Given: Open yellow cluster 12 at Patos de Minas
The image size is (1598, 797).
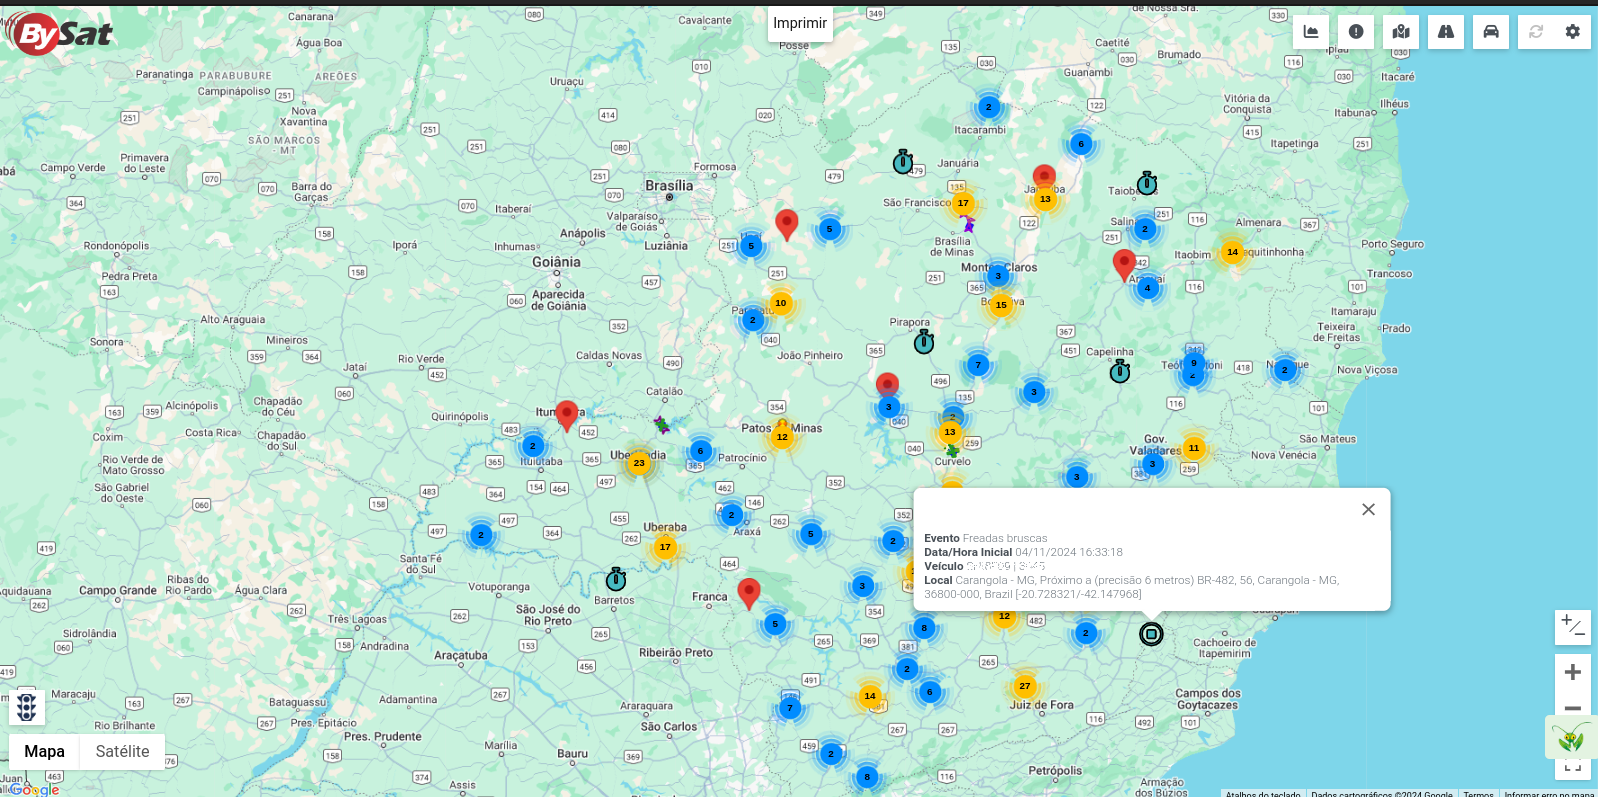Looking at the screenshot, I should pos(782,437).
